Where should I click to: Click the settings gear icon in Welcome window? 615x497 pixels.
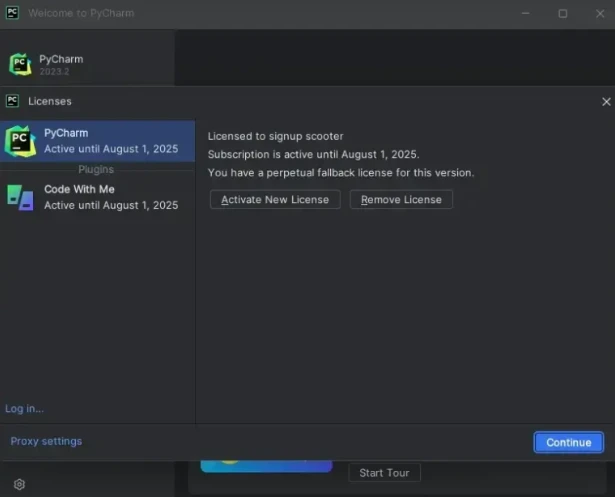coord(19,484)
